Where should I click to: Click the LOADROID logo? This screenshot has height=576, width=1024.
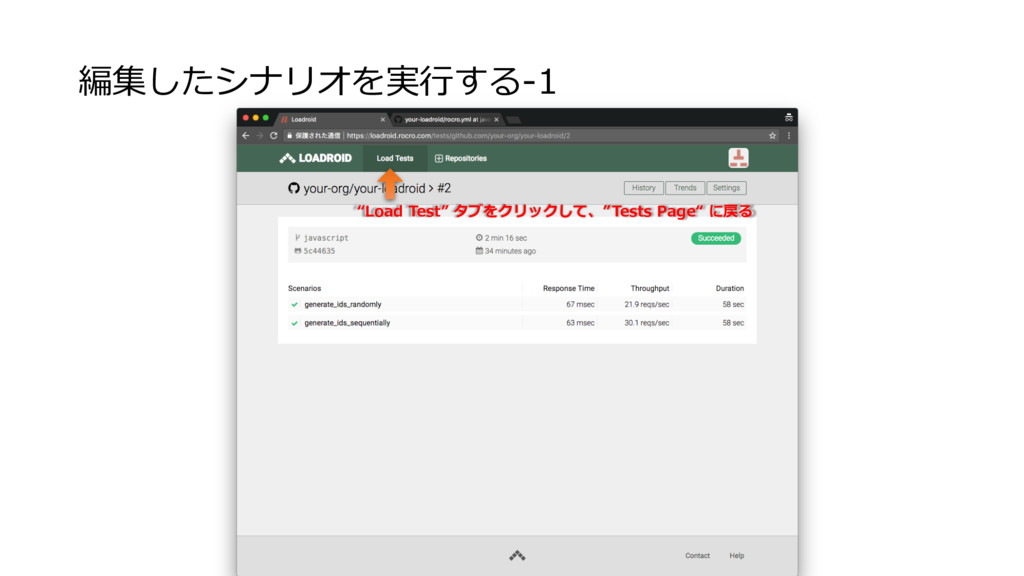pos(315,158)
